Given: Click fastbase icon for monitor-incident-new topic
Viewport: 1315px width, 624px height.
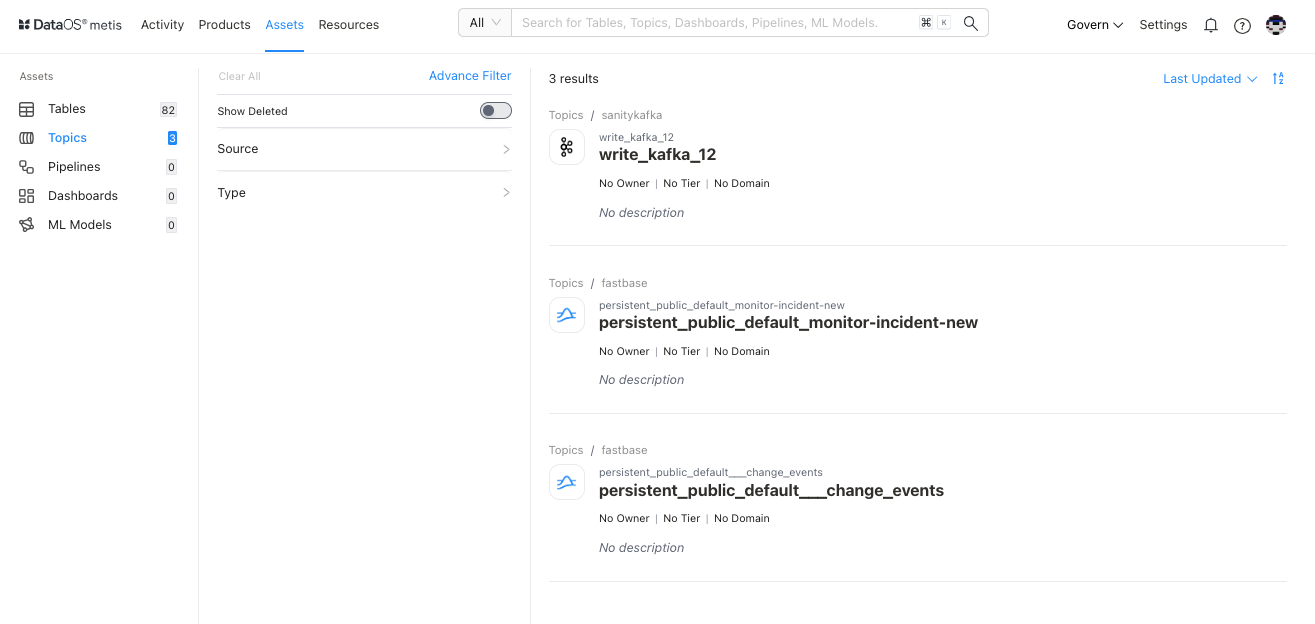Looking at the screenshot, I should (567, 315).
